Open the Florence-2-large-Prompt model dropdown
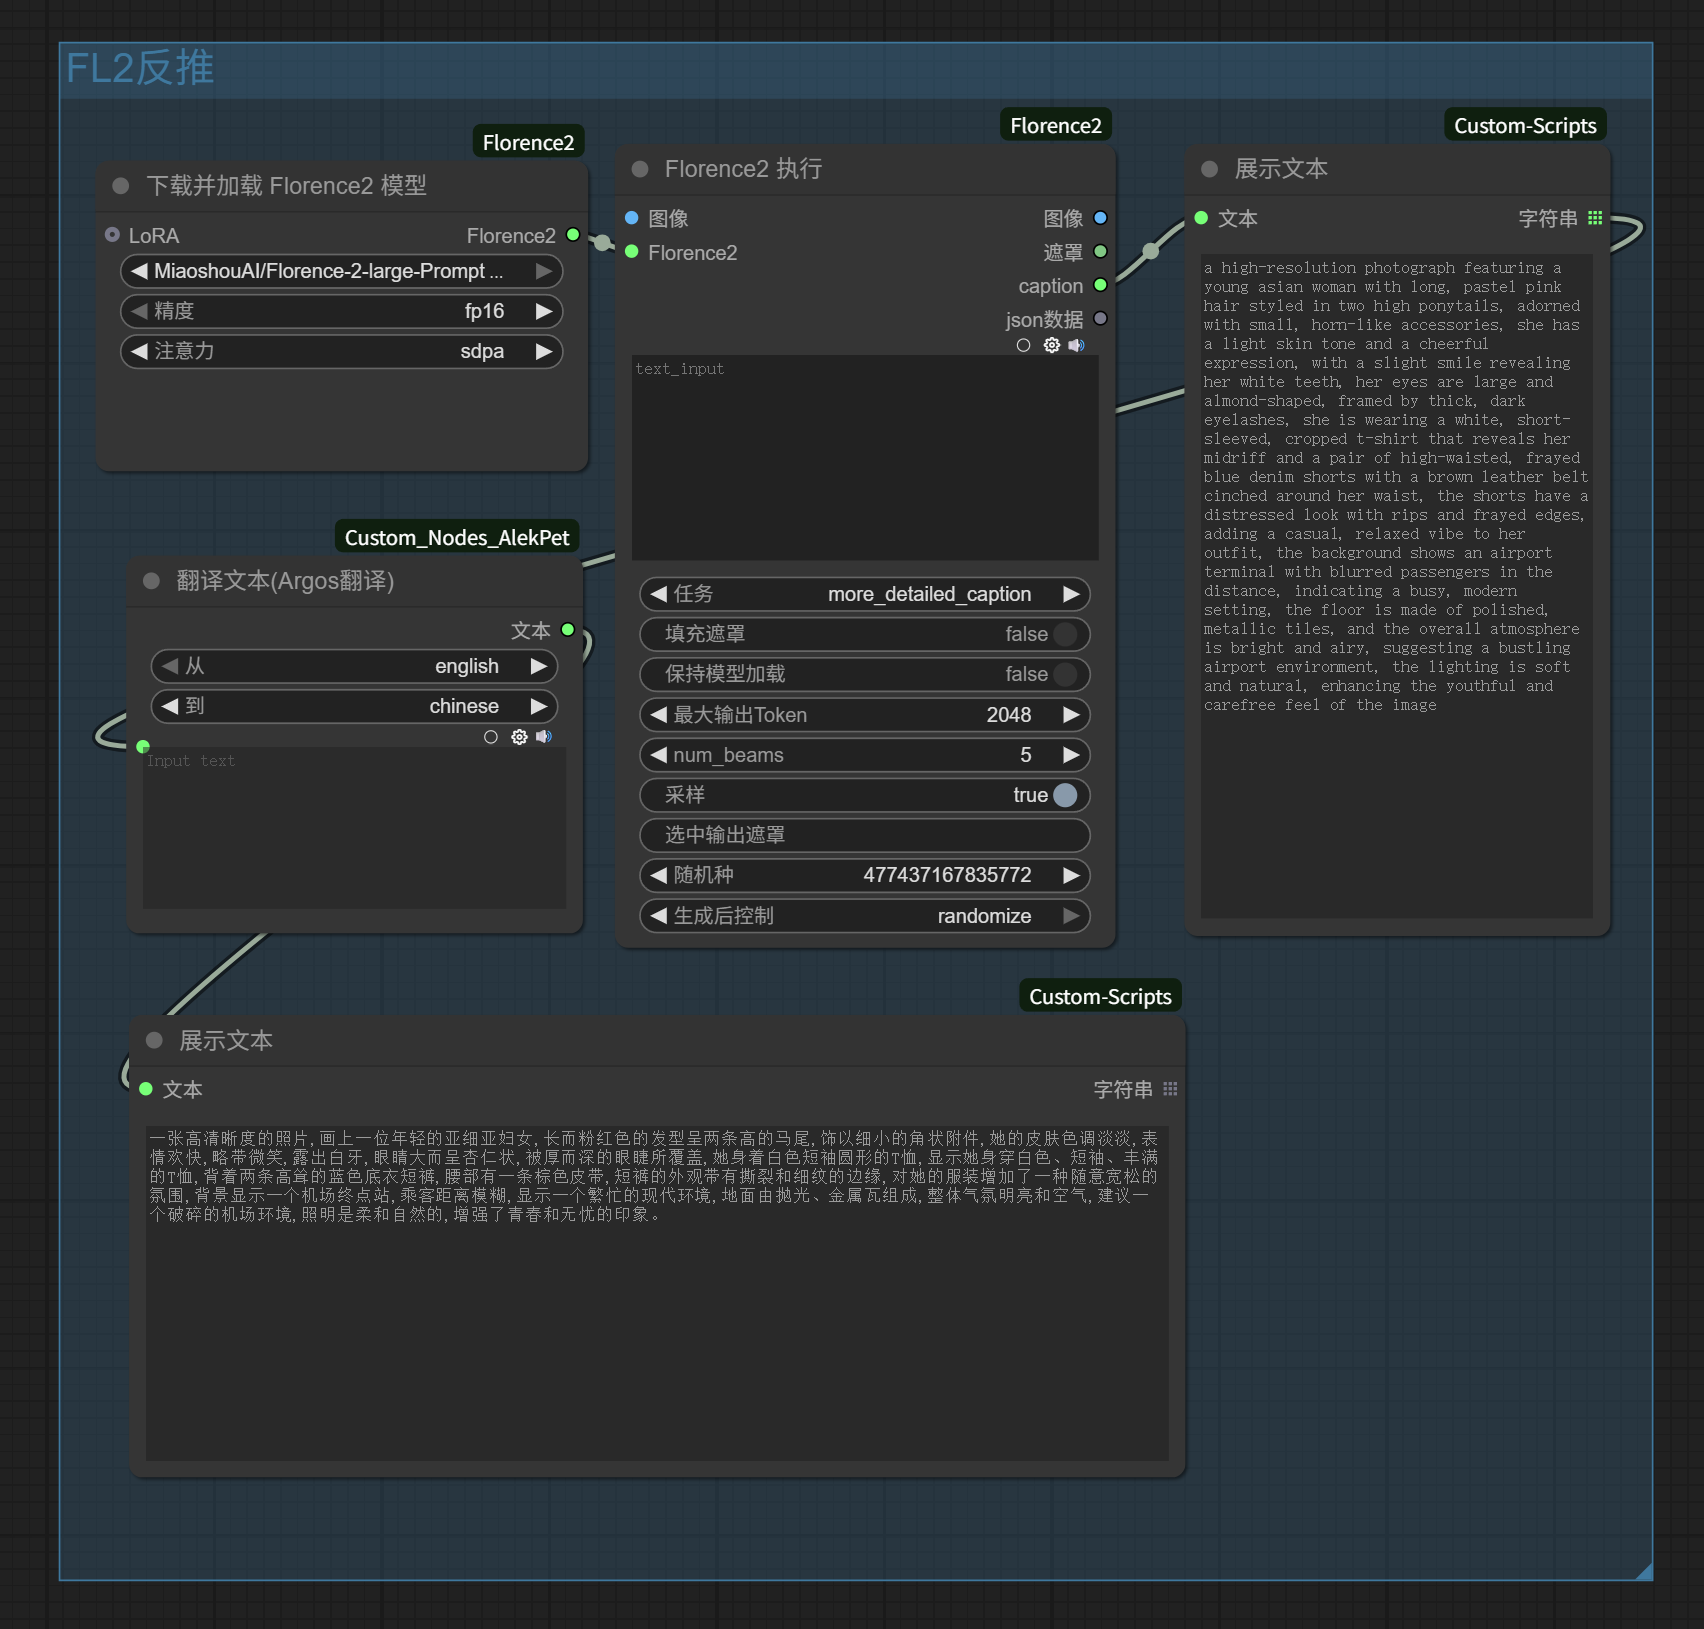The image size is (1704, 1629). coord(341,271)
